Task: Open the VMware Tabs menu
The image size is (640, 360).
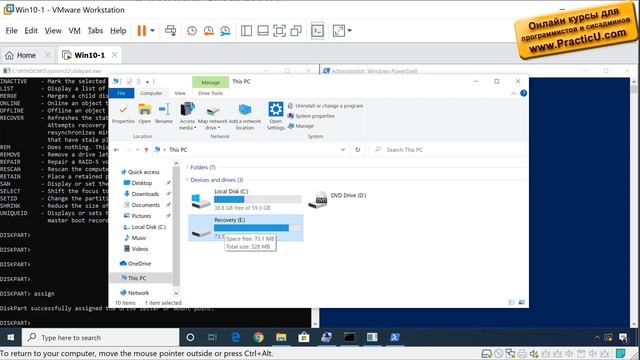Action: (x=95, y=31)
